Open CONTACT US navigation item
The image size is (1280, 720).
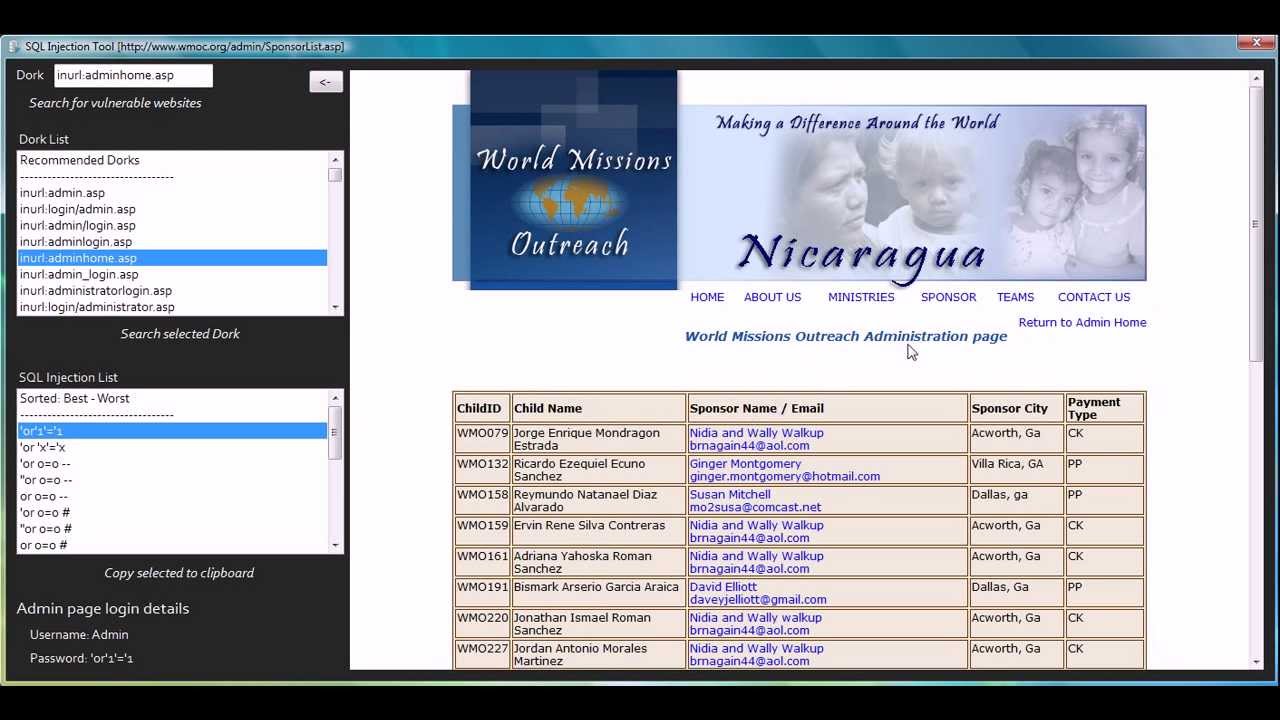(1094, 297)
